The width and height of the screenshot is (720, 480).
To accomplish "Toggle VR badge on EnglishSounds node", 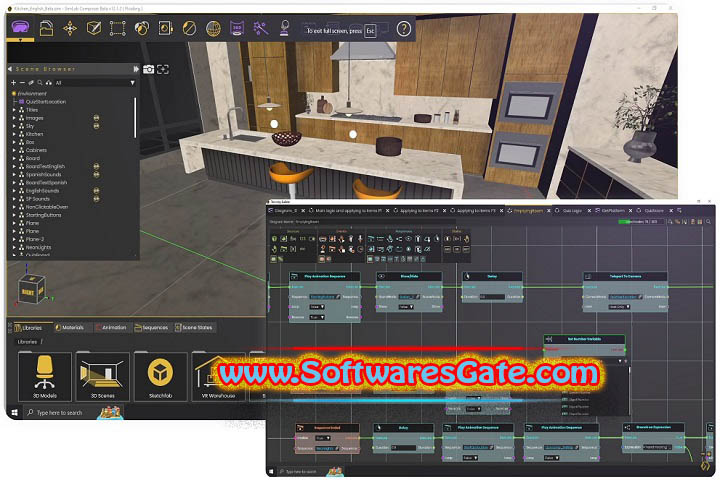I will coord(96,191).
